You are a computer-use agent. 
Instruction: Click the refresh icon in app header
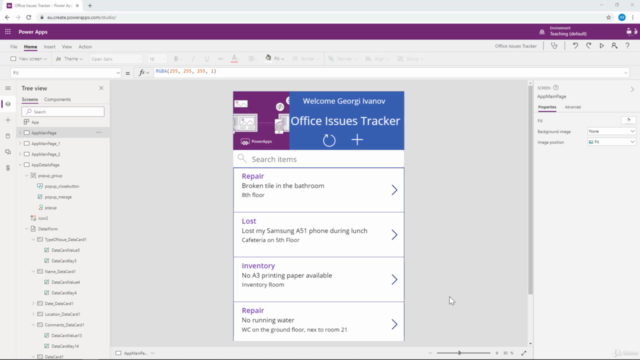(329, 140)
